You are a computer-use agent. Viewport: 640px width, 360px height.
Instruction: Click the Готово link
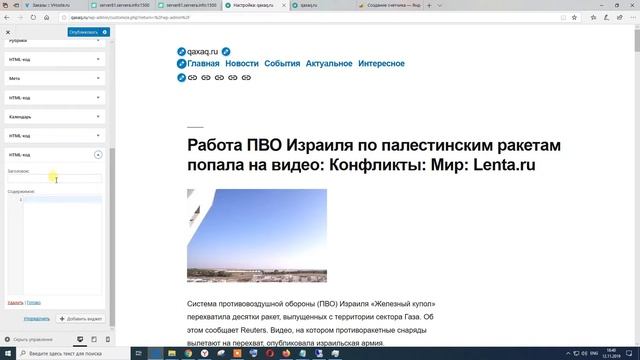[33, 303]
